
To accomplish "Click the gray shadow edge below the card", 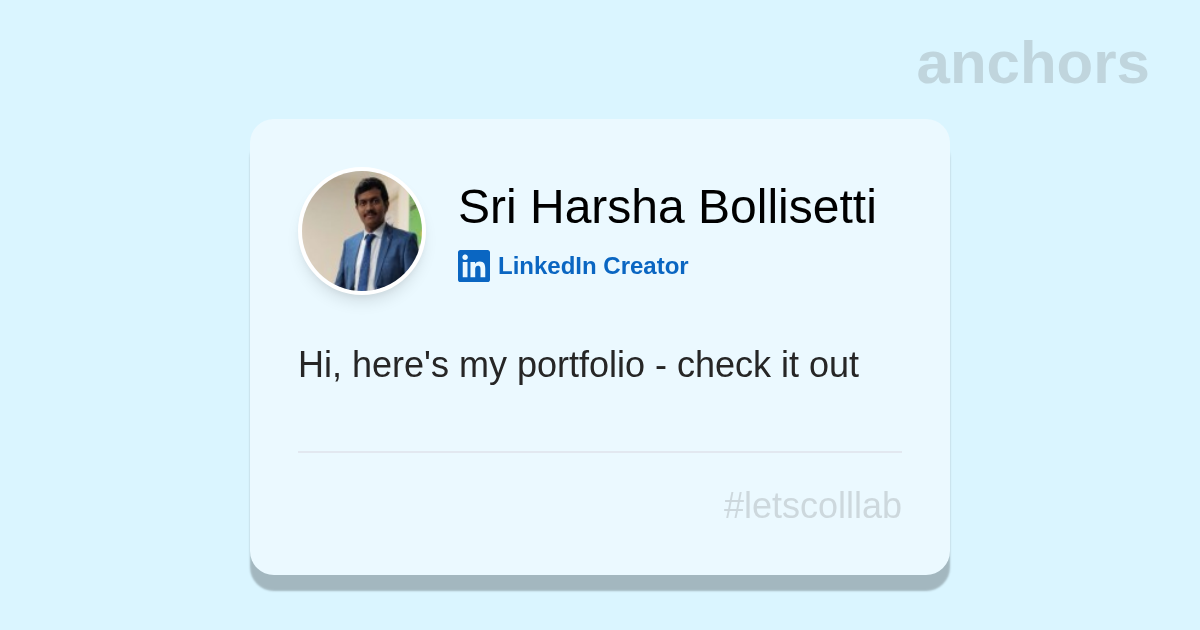I will (600, 582).
